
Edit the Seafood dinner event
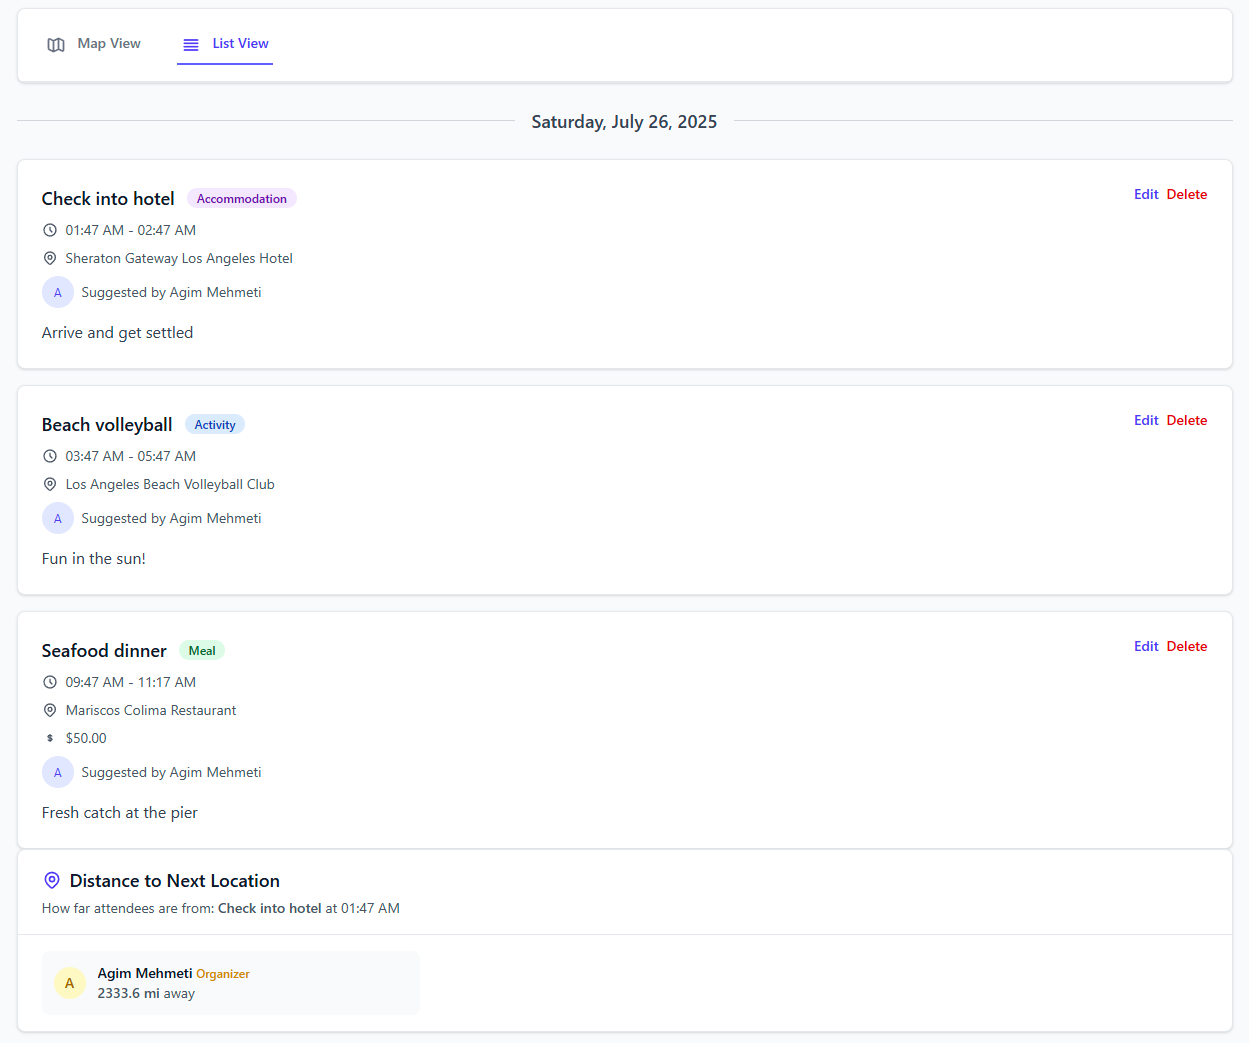tap(1146, 646)
